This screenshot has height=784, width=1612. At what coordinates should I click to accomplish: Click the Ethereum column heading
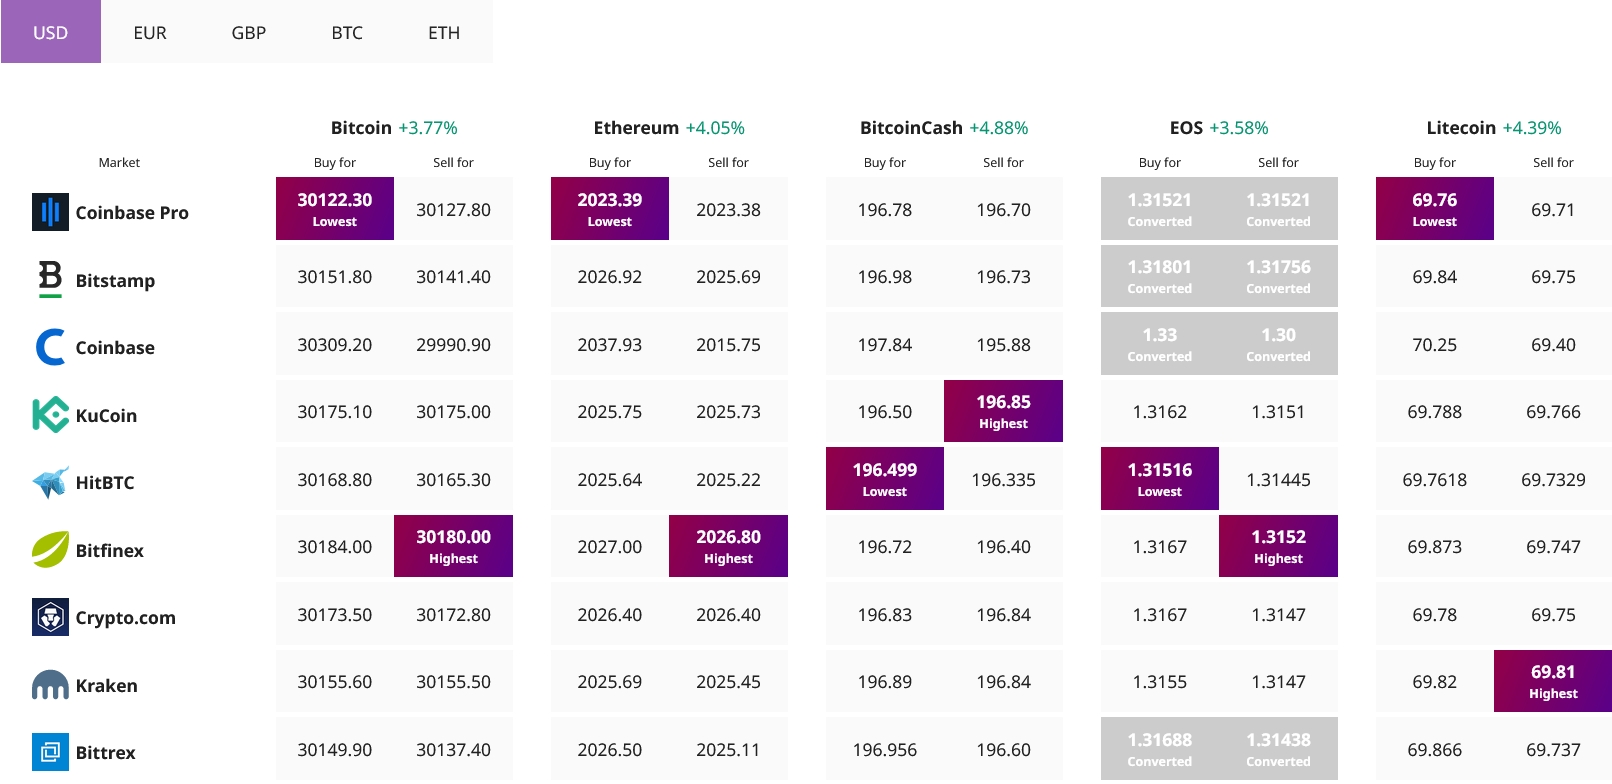pyautogui.click(x=636, y=127)
